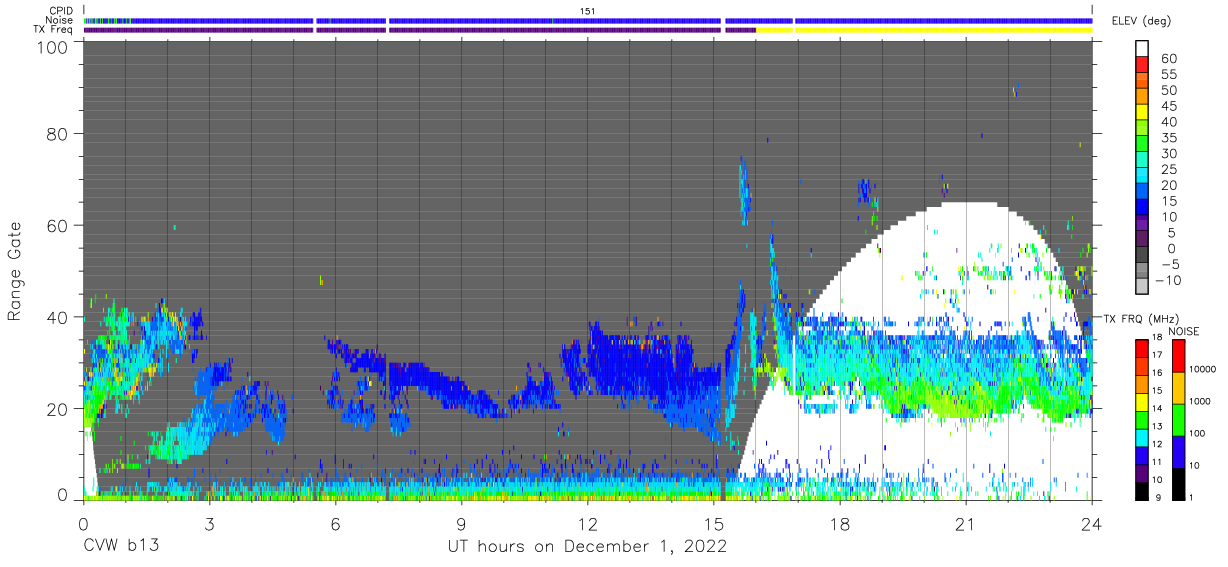
Task: Click the 12 hour tick label
Action: (588, 524)
